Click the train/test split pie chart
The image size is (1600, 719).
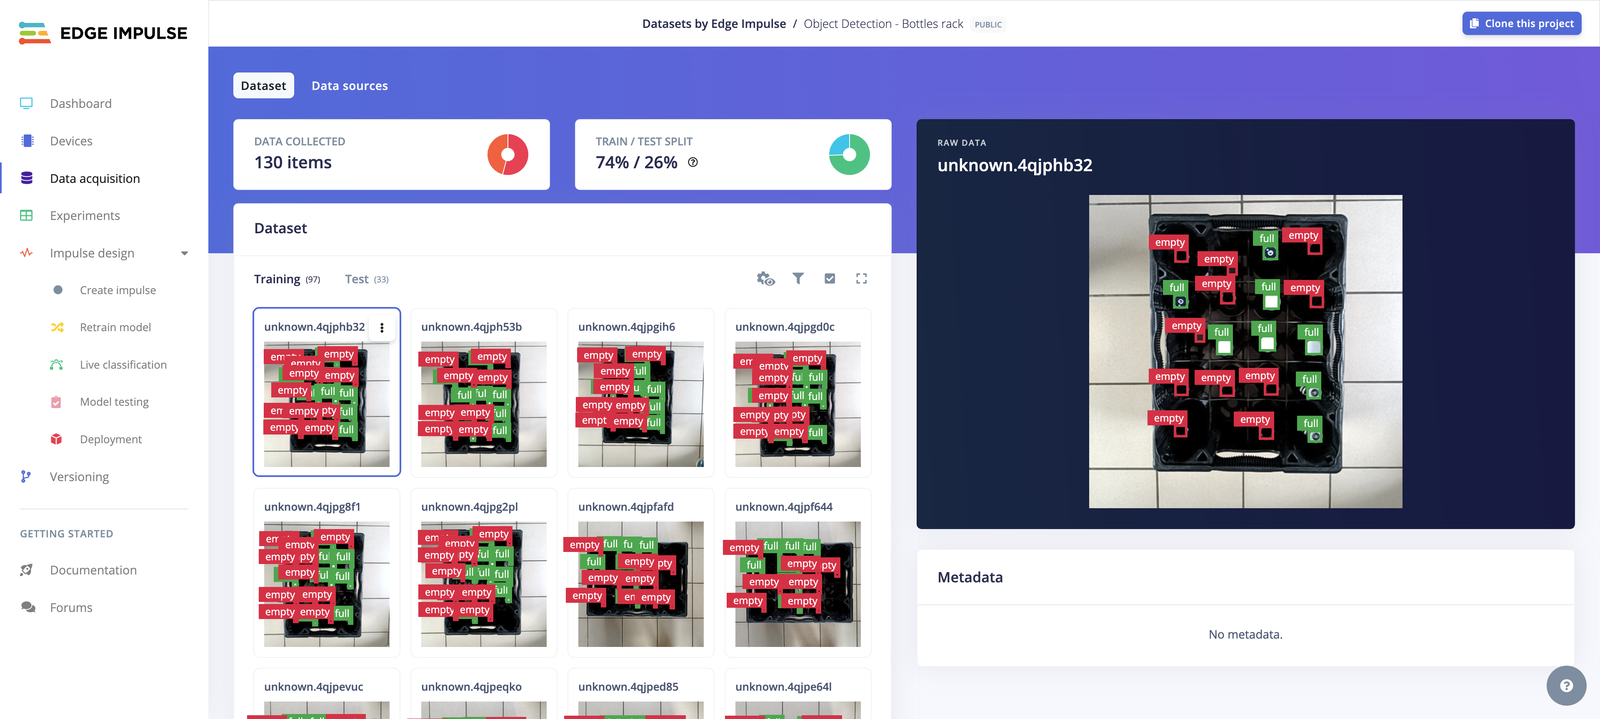849,155
